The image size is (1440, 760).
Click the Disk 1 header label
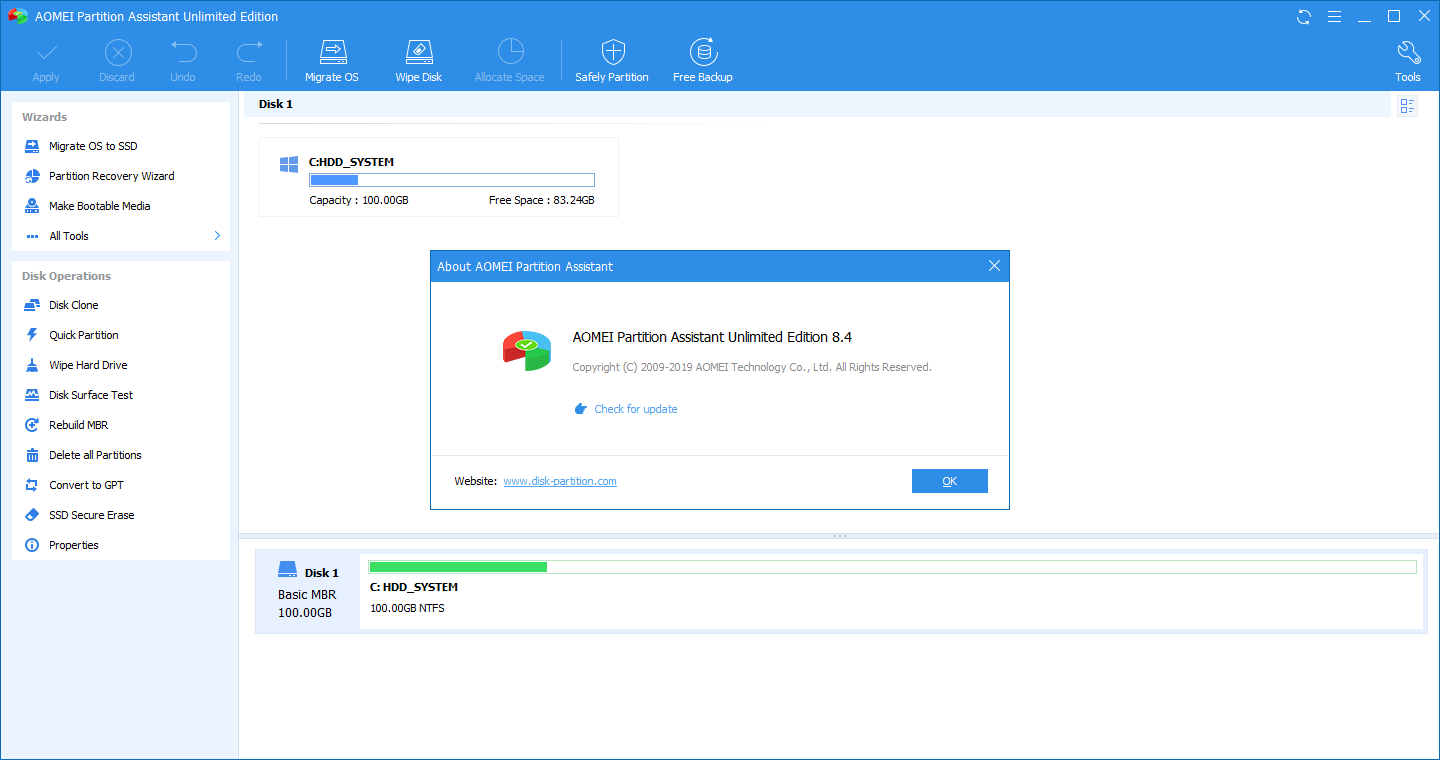[276, 104]
